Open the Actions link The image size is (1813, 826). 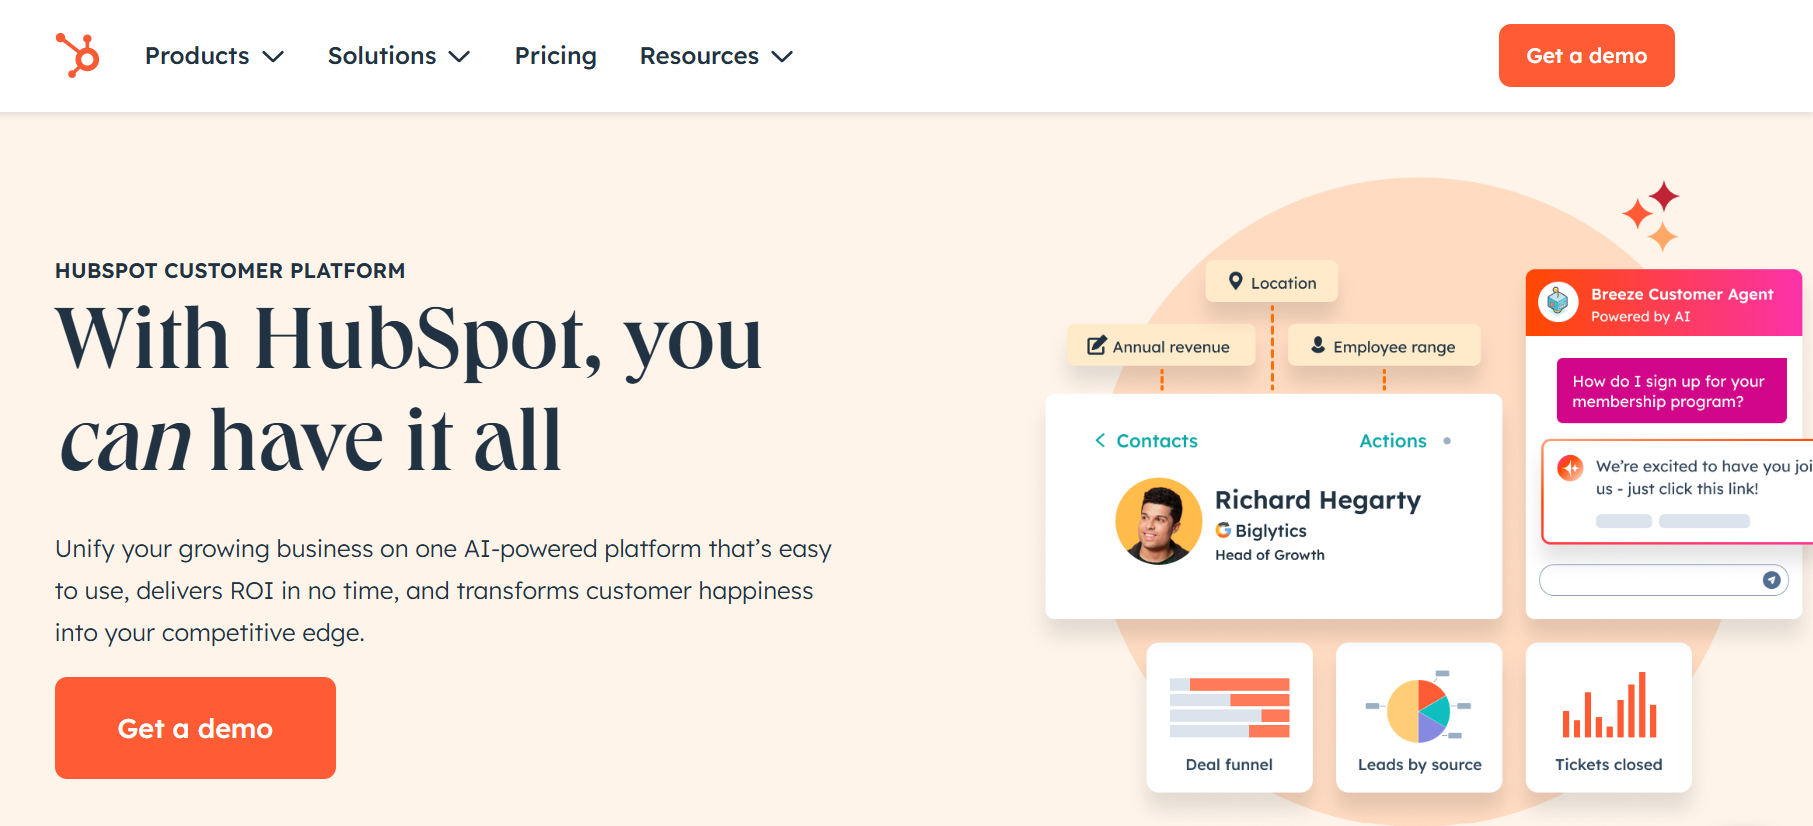click(x=1393, y=441)
